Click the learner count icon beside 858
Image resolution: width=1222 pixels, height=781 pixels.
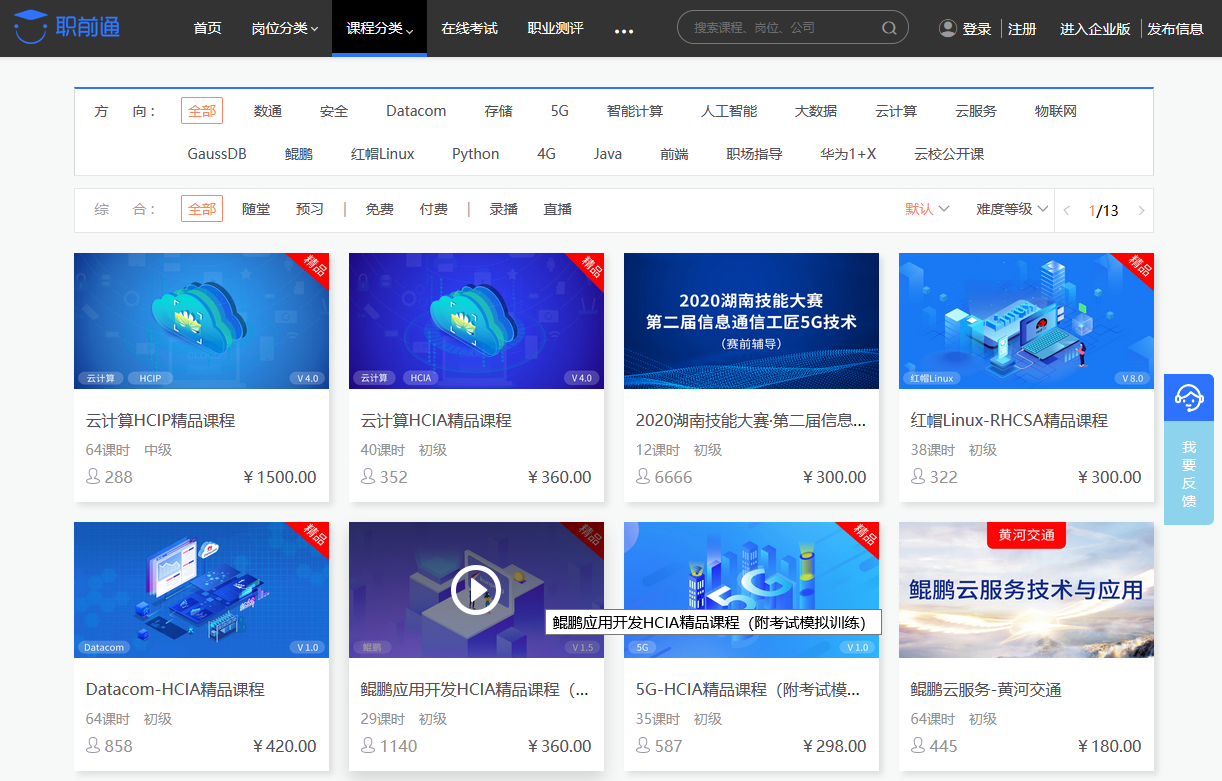pyautogui.click(x=94, y=746)
